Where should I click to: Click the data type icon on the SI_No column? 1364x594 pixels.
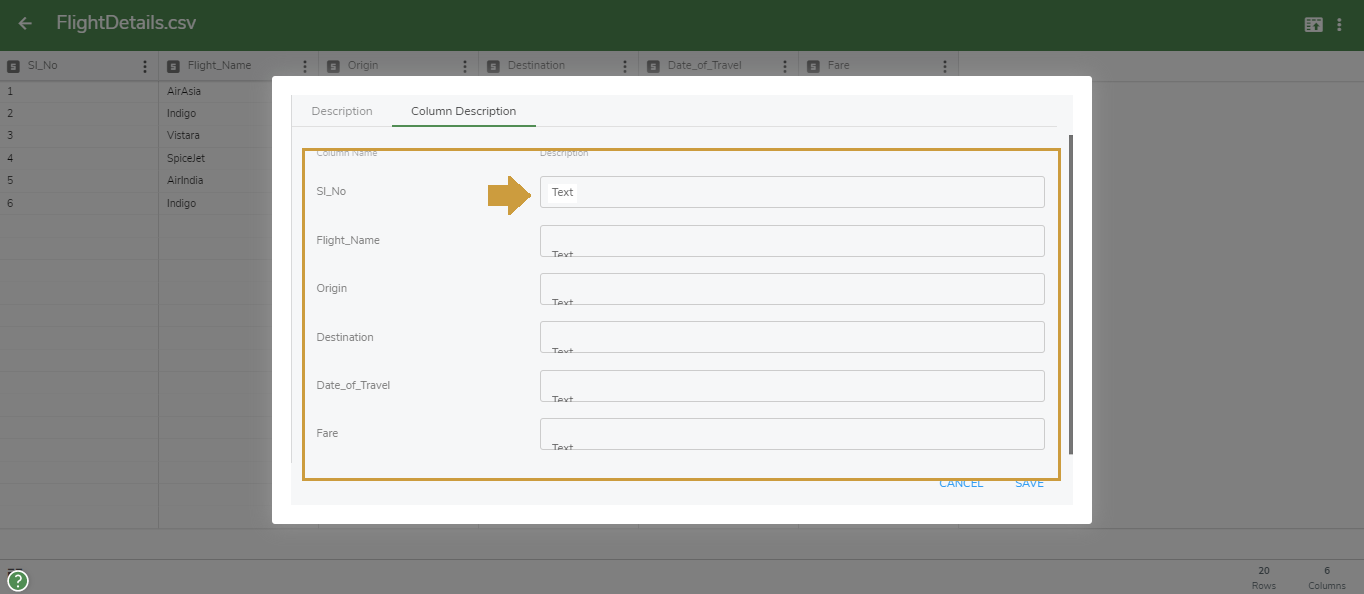[14, 64]
